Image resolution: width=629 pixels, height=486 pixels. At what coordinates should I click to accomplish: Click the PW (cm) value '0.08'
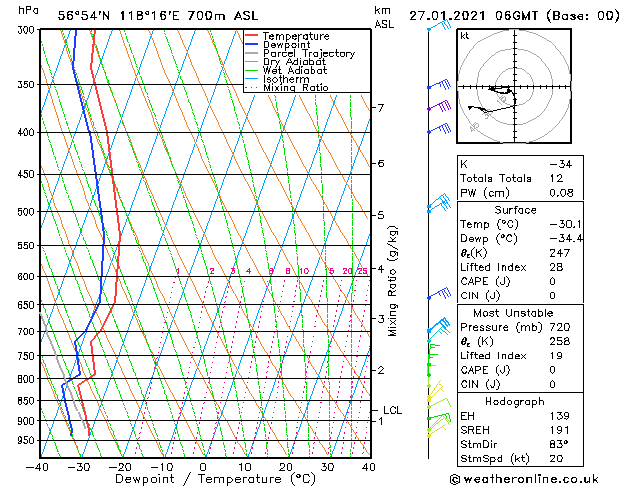pyautogui.click(x=561, y=193)
